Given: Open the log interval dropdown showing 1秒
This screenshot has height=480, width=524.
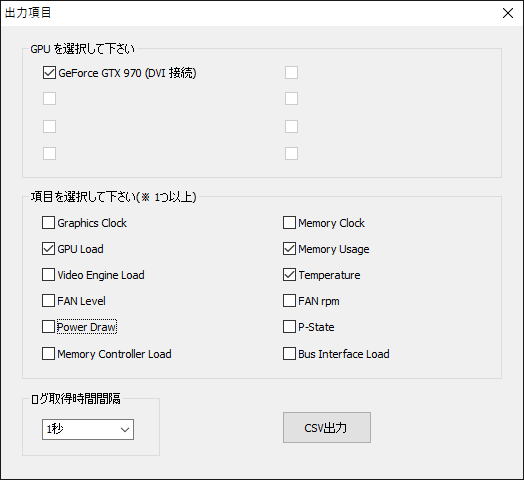Looking at the screenshot, I should (x=88, y=430).
